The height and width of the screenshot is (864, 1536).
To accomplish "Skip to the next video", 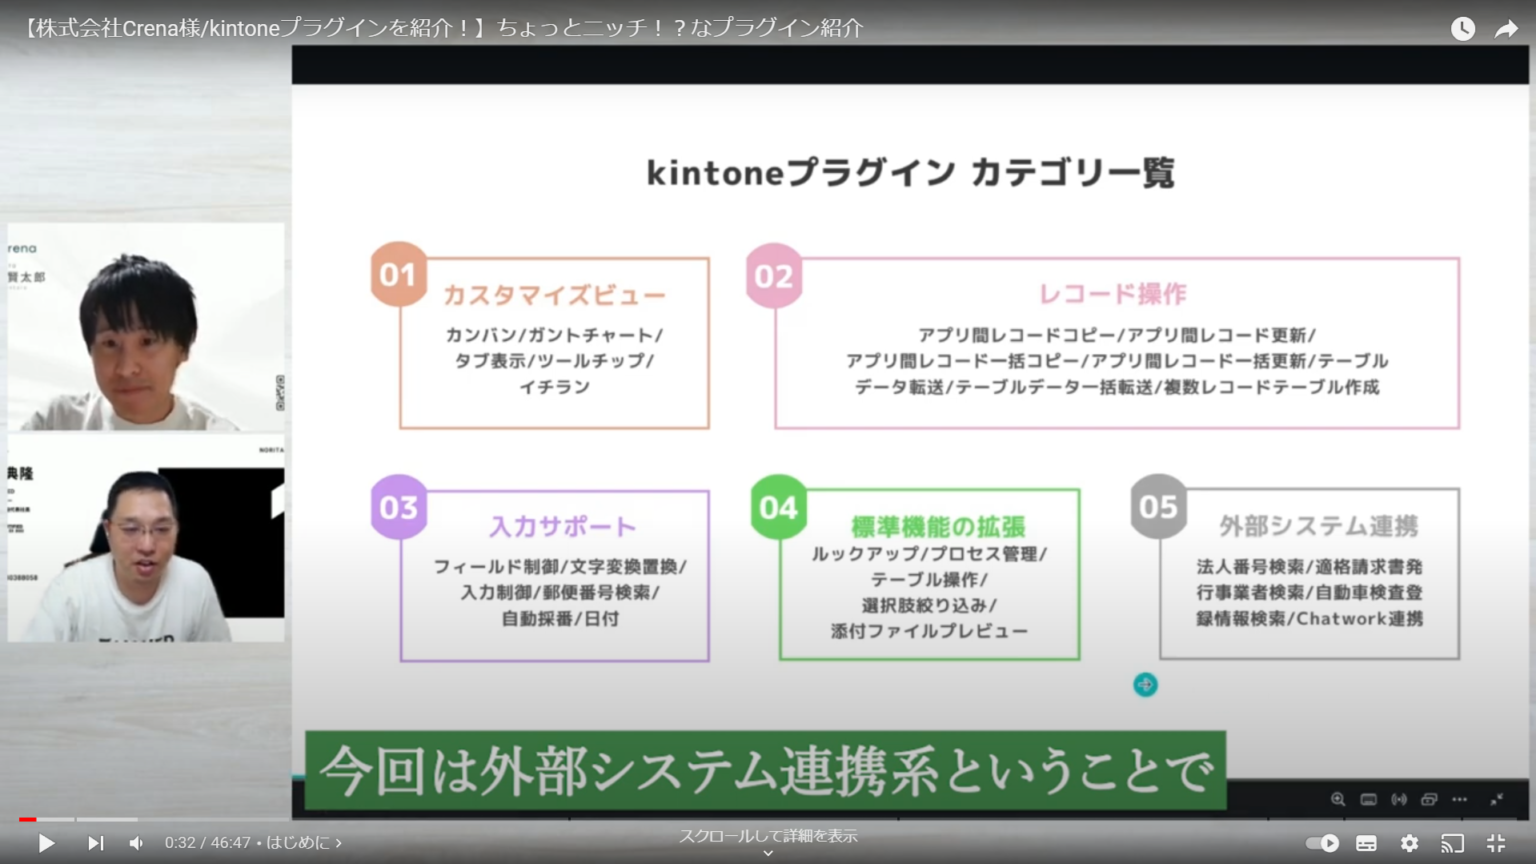I will pyautogui.click(x=95, y=843).
